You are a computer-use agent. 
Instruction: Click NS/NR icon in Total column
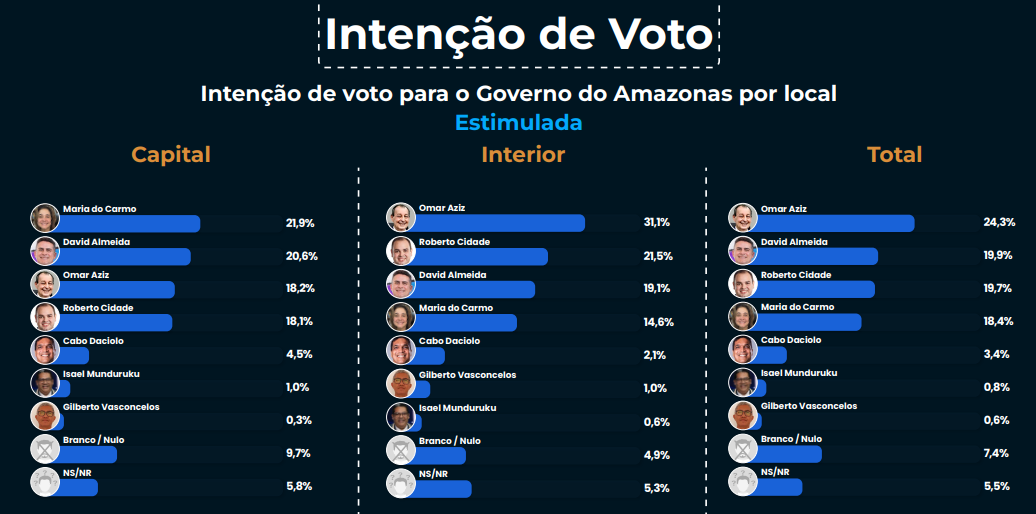[x=743, y=482]
